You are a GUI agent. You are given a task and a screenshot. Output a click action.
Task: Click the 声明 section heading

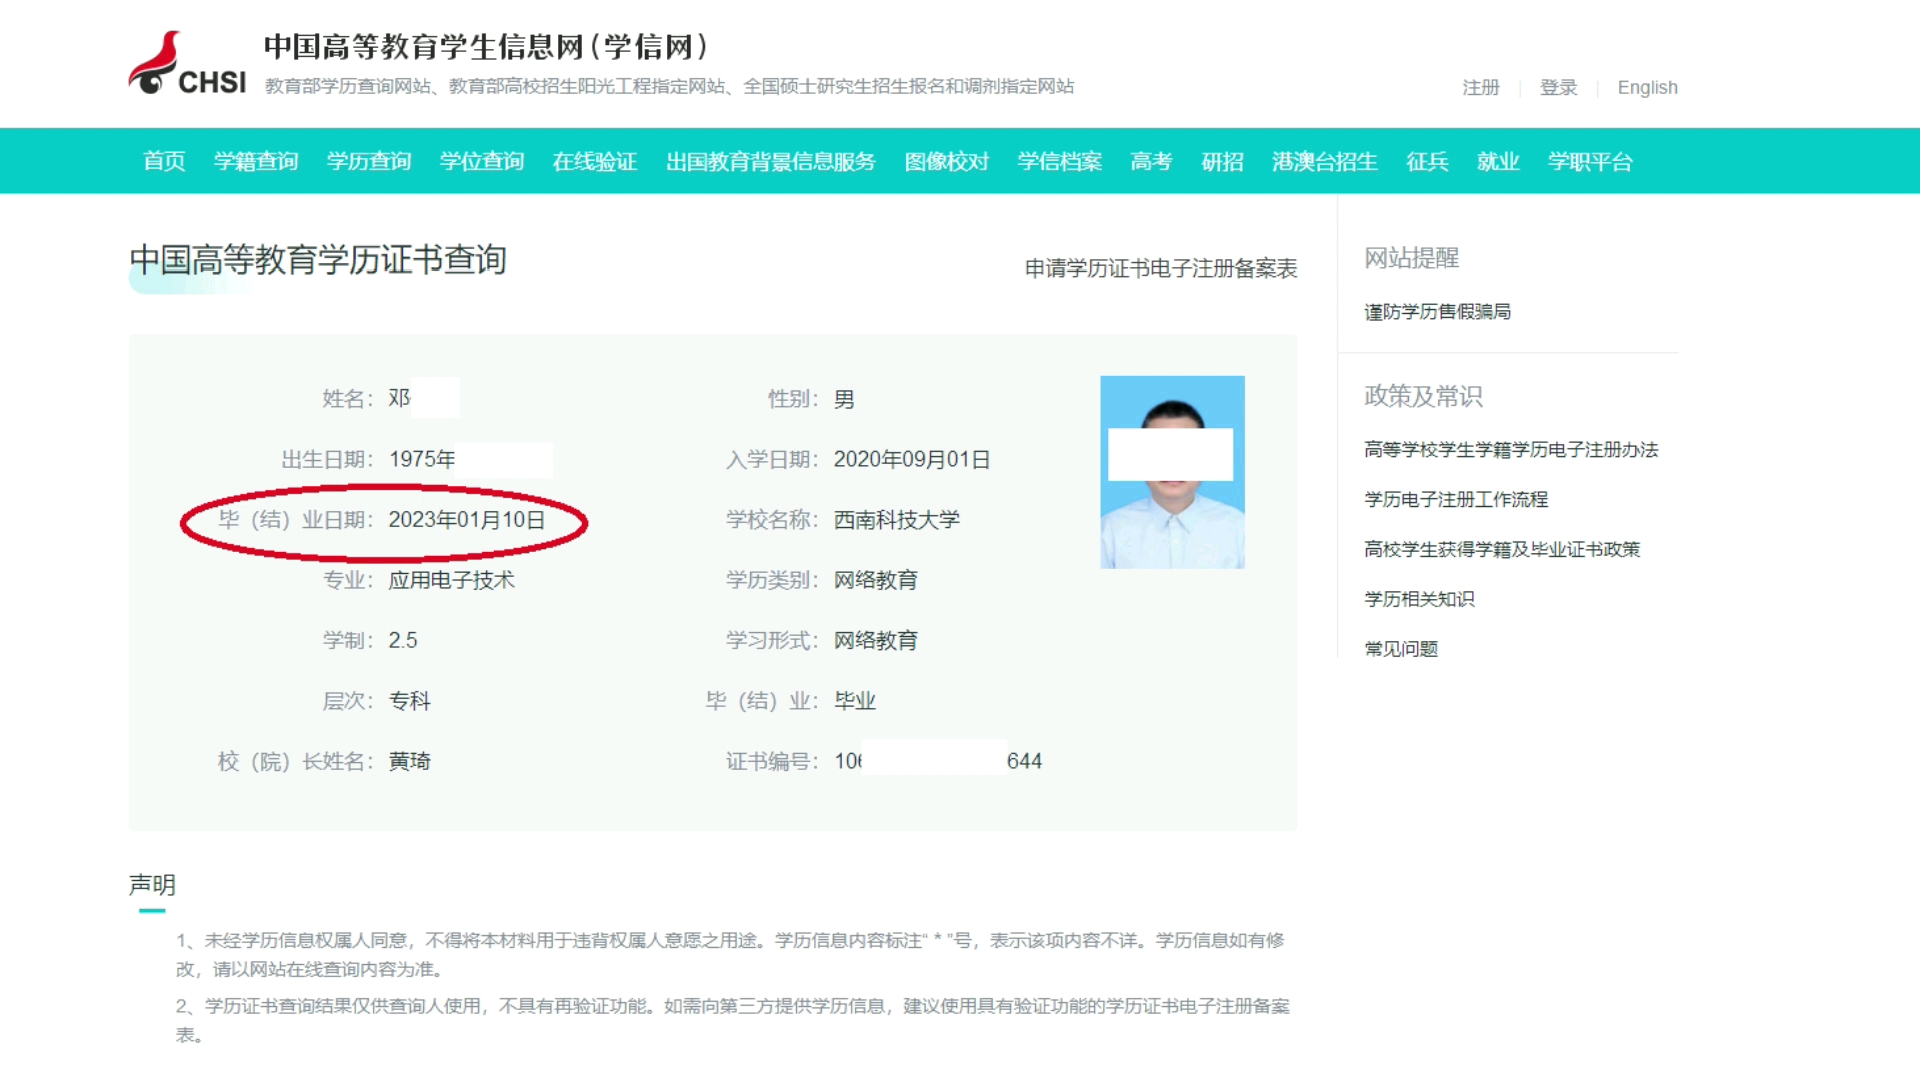click(x=152, y=885)
